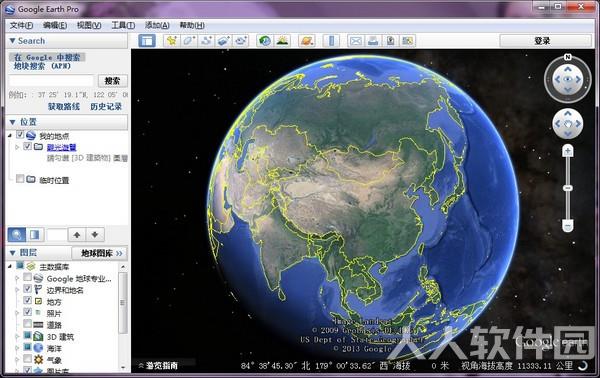600x378 pixels.
Task: Uncheck the 我的地点 checkbox
Action: coord(20,135)
